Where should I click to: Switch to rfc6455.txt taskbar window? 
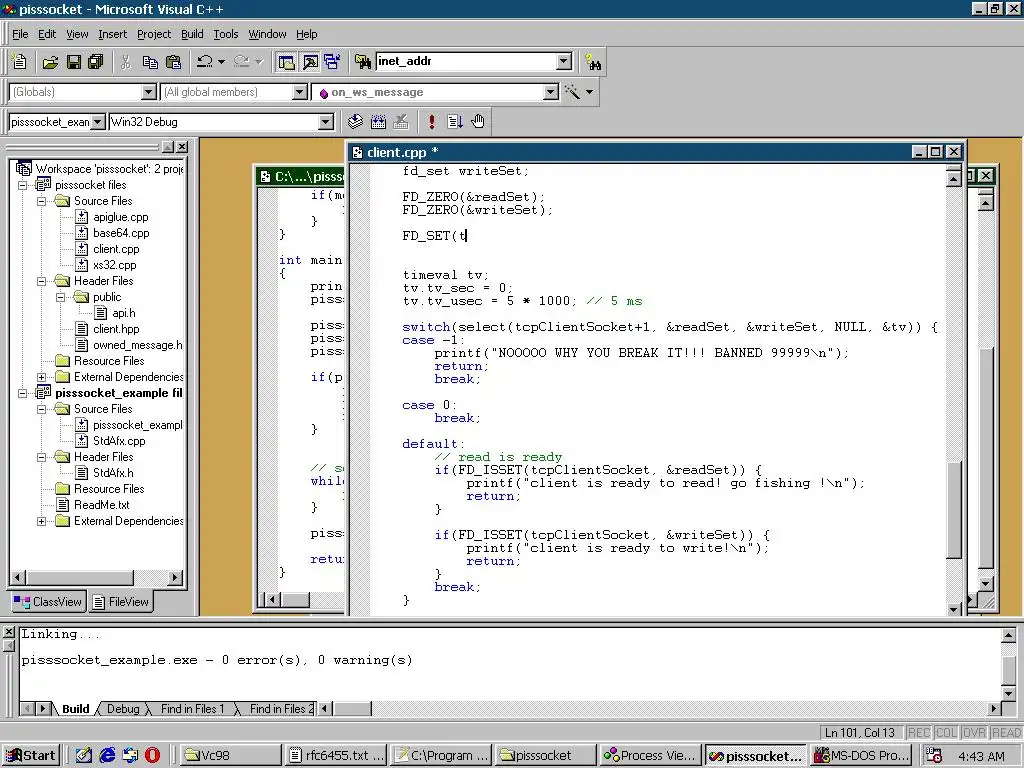(336, 756)
